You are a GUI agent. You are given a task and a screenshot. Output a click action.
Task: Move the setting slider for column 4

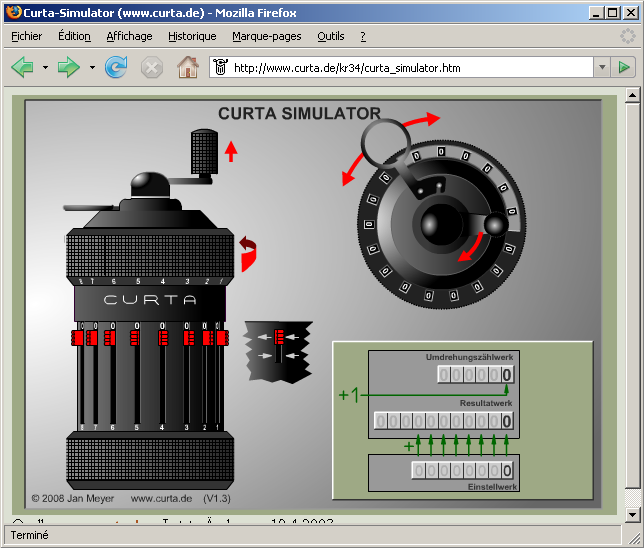163,338
